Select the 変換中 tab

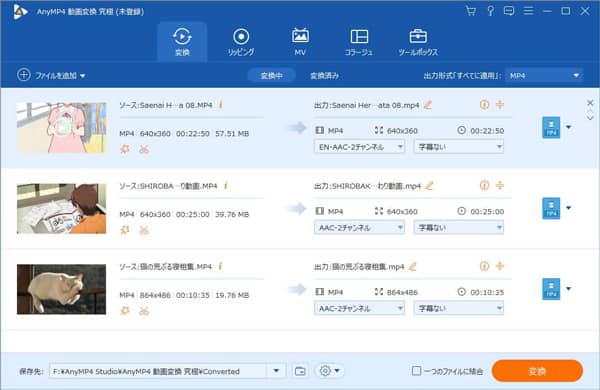pos(271,76)
